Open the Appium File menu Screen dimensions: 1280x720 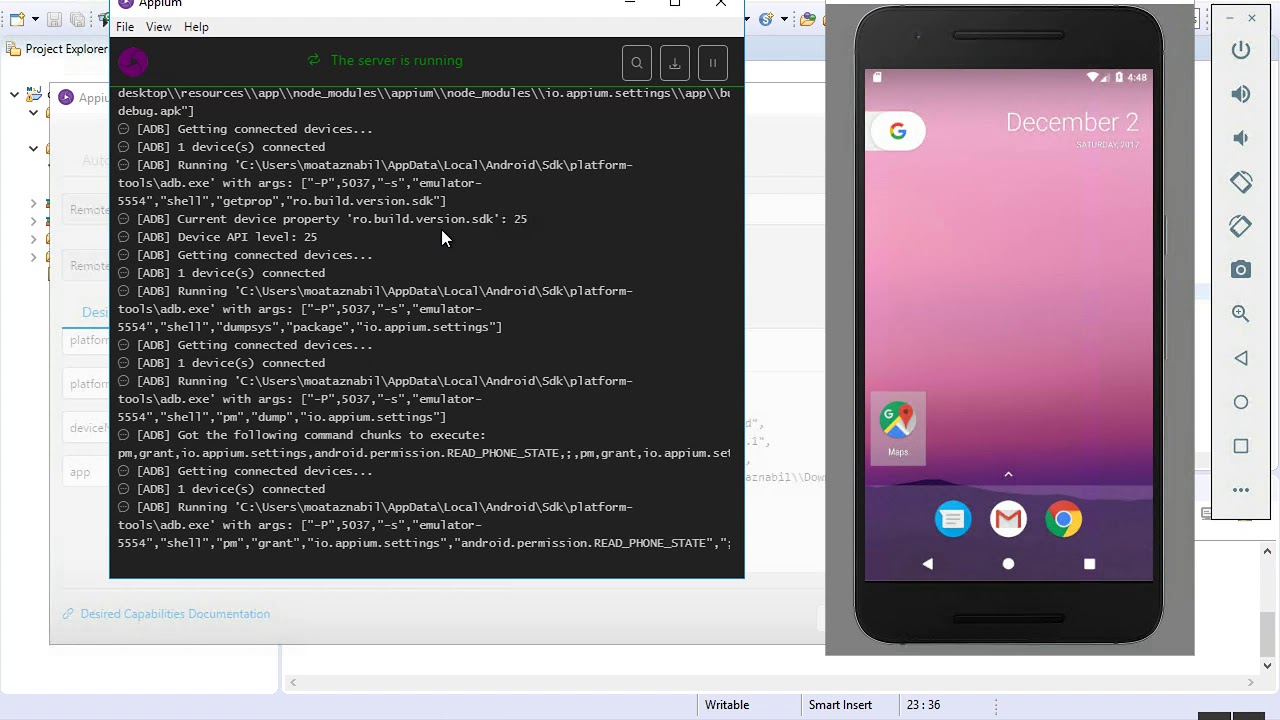point(125,27)
